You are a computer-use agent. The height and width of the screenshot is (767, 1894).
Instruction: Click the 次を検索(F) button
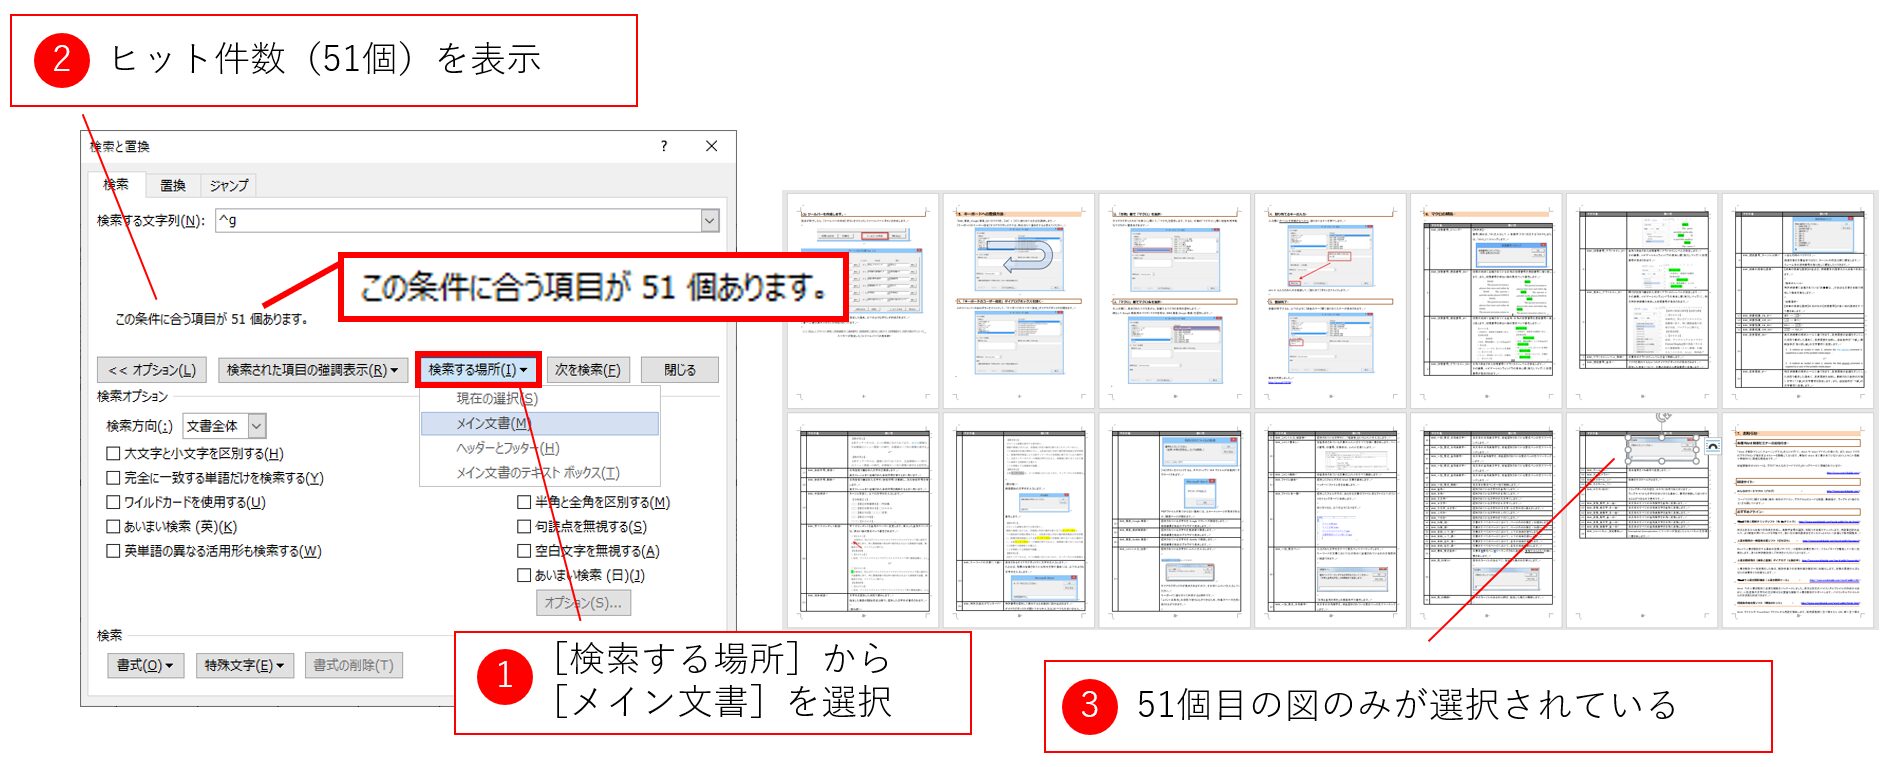pyautogui.click(x=587, y=370)
